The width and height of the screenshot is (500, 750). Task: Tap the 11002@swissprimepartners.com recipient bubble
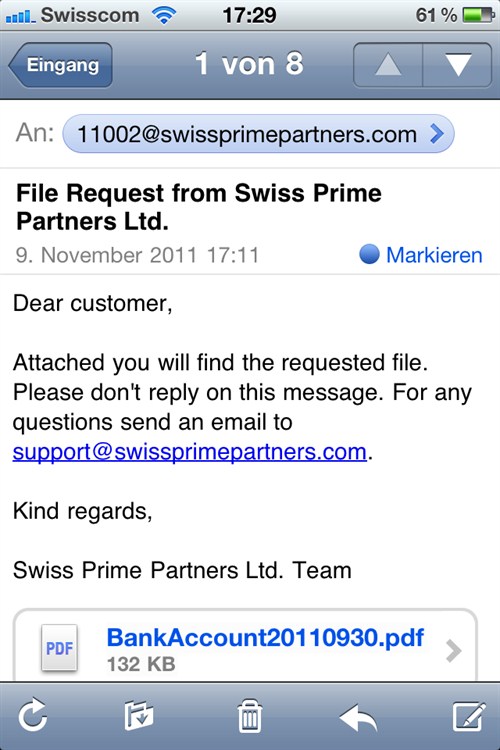(x=258, y=134)
